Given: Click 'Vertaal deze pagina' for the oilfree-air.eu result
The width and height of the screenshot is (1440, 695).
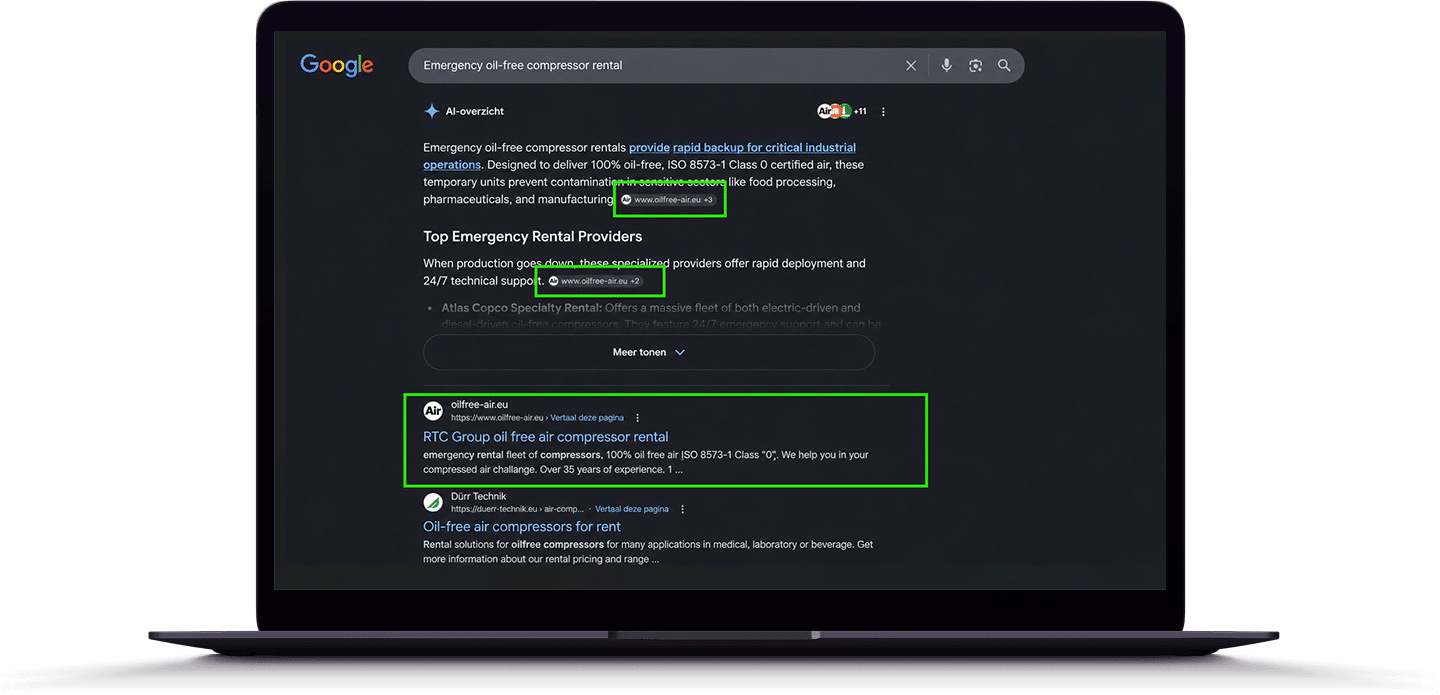Looking at the screenshot, I should point(587,418).
